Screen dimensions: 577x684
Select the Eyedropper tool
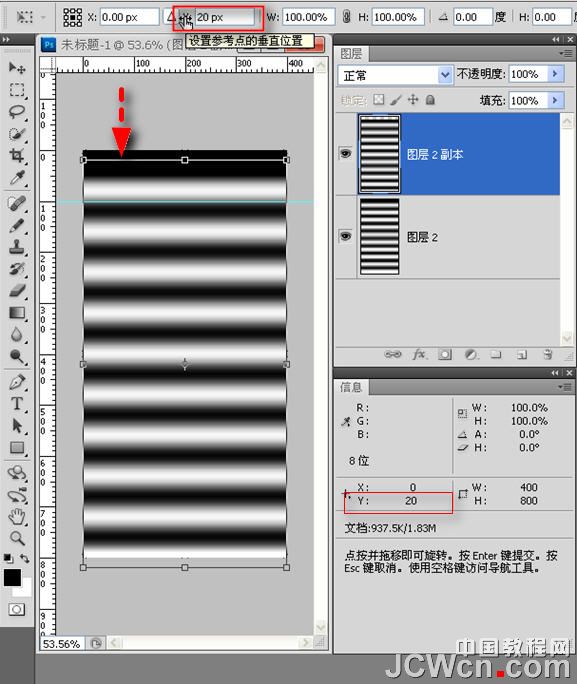pos(17,178)
